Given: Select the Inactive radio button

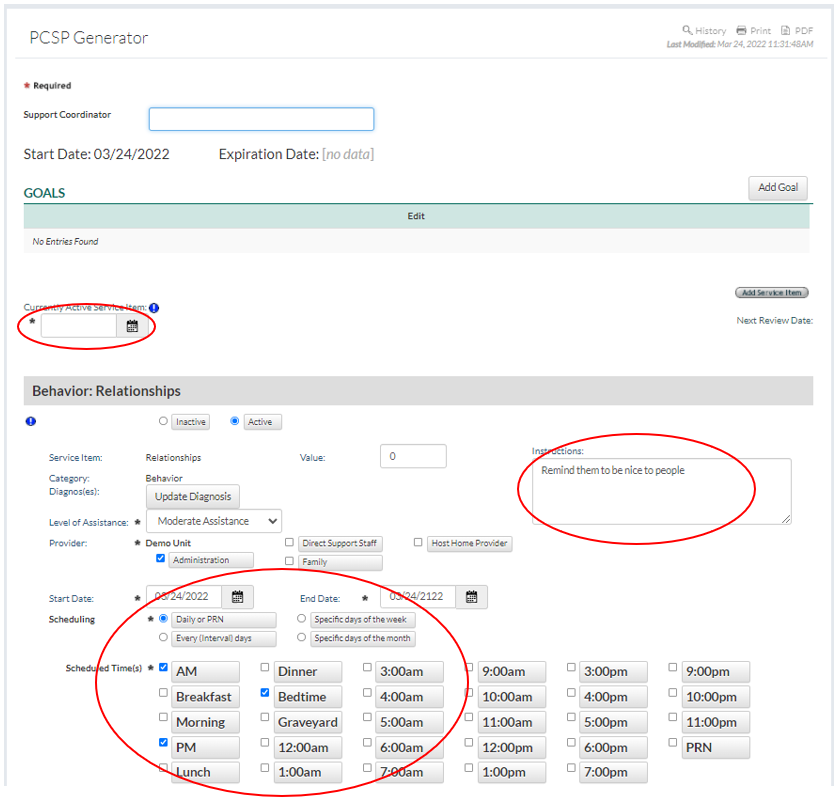Looking at the screenshot, I should click(163, 422).
